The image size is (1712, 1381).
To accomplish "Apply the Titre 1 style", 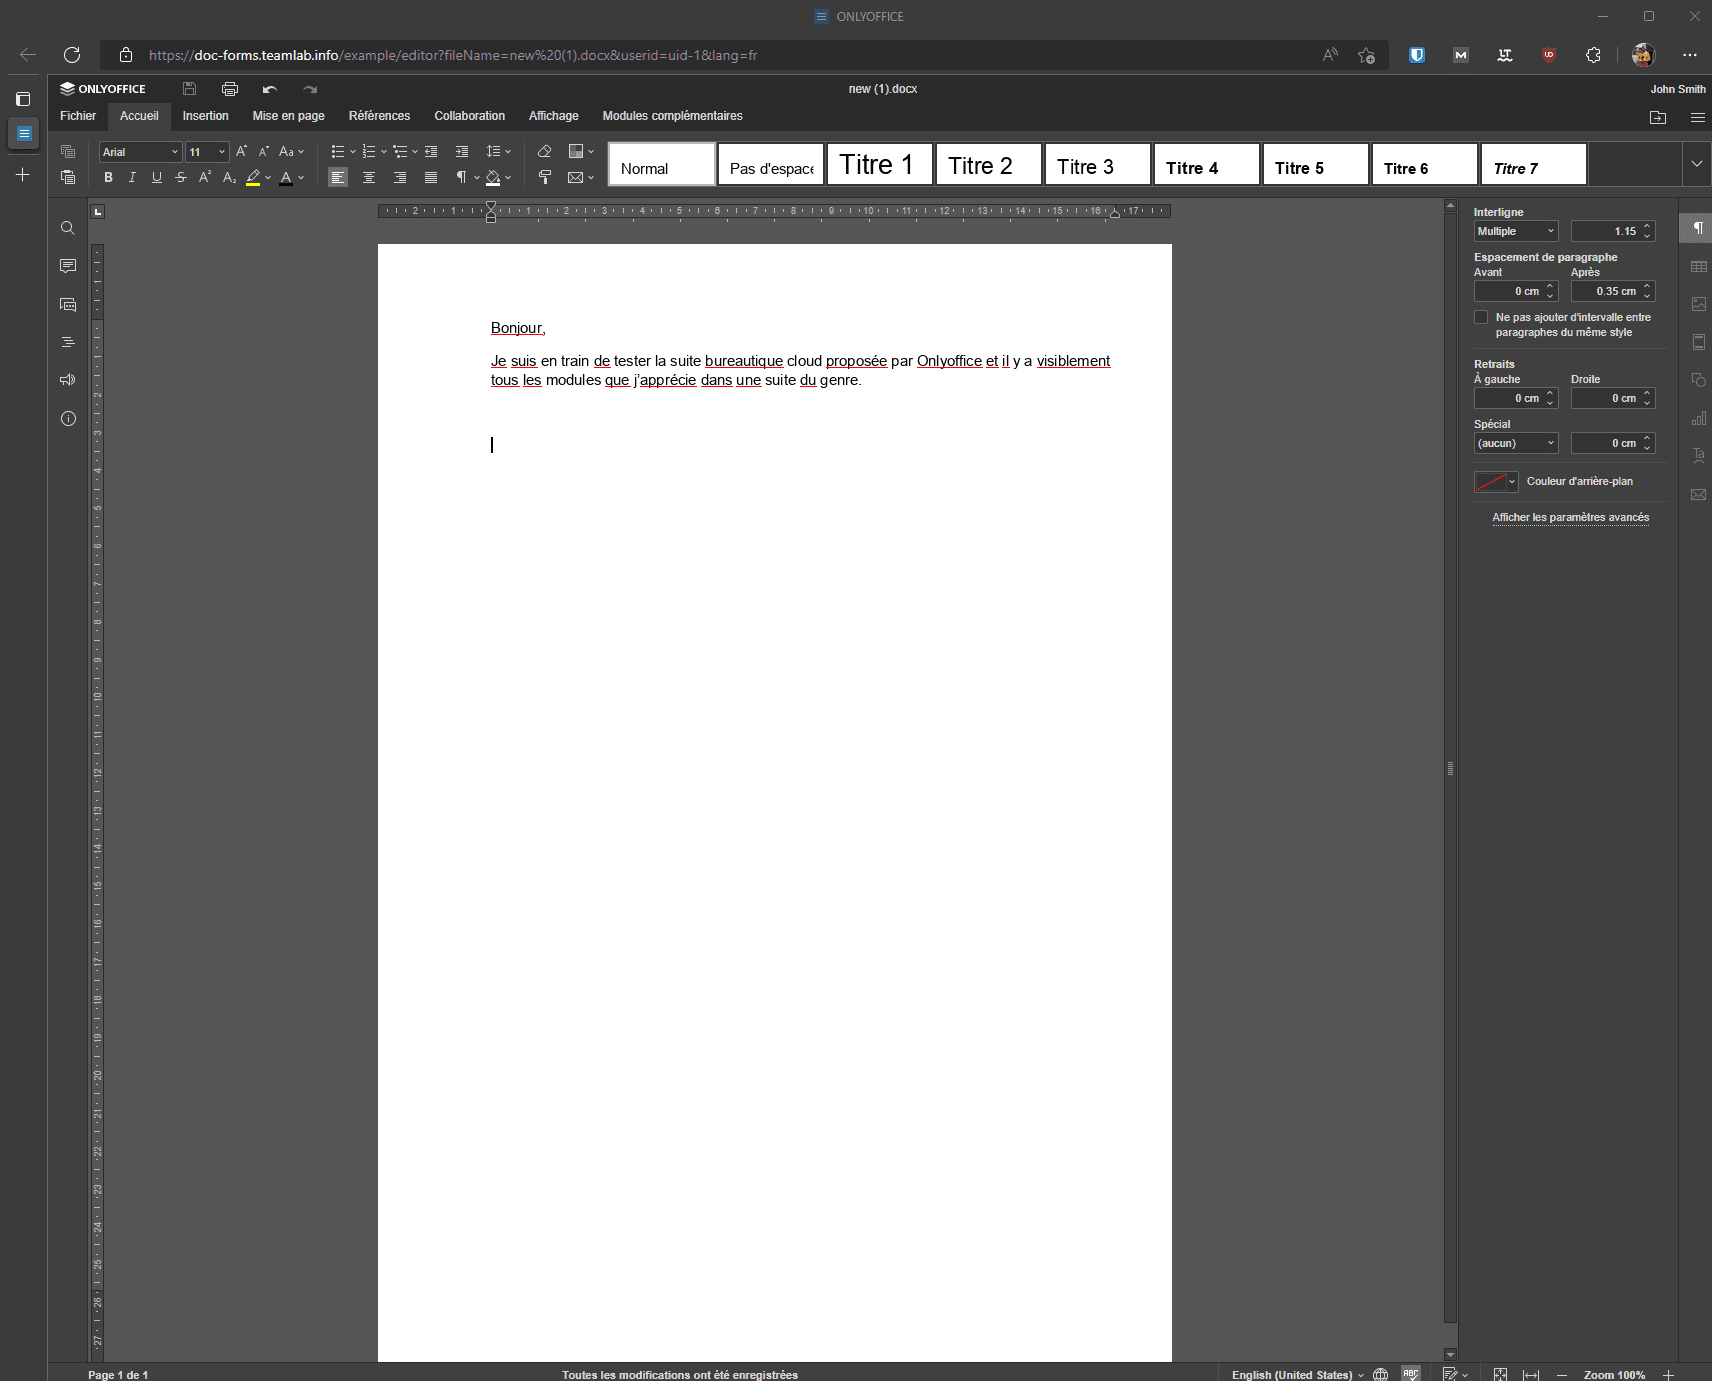I will click(x=879, y=165).
